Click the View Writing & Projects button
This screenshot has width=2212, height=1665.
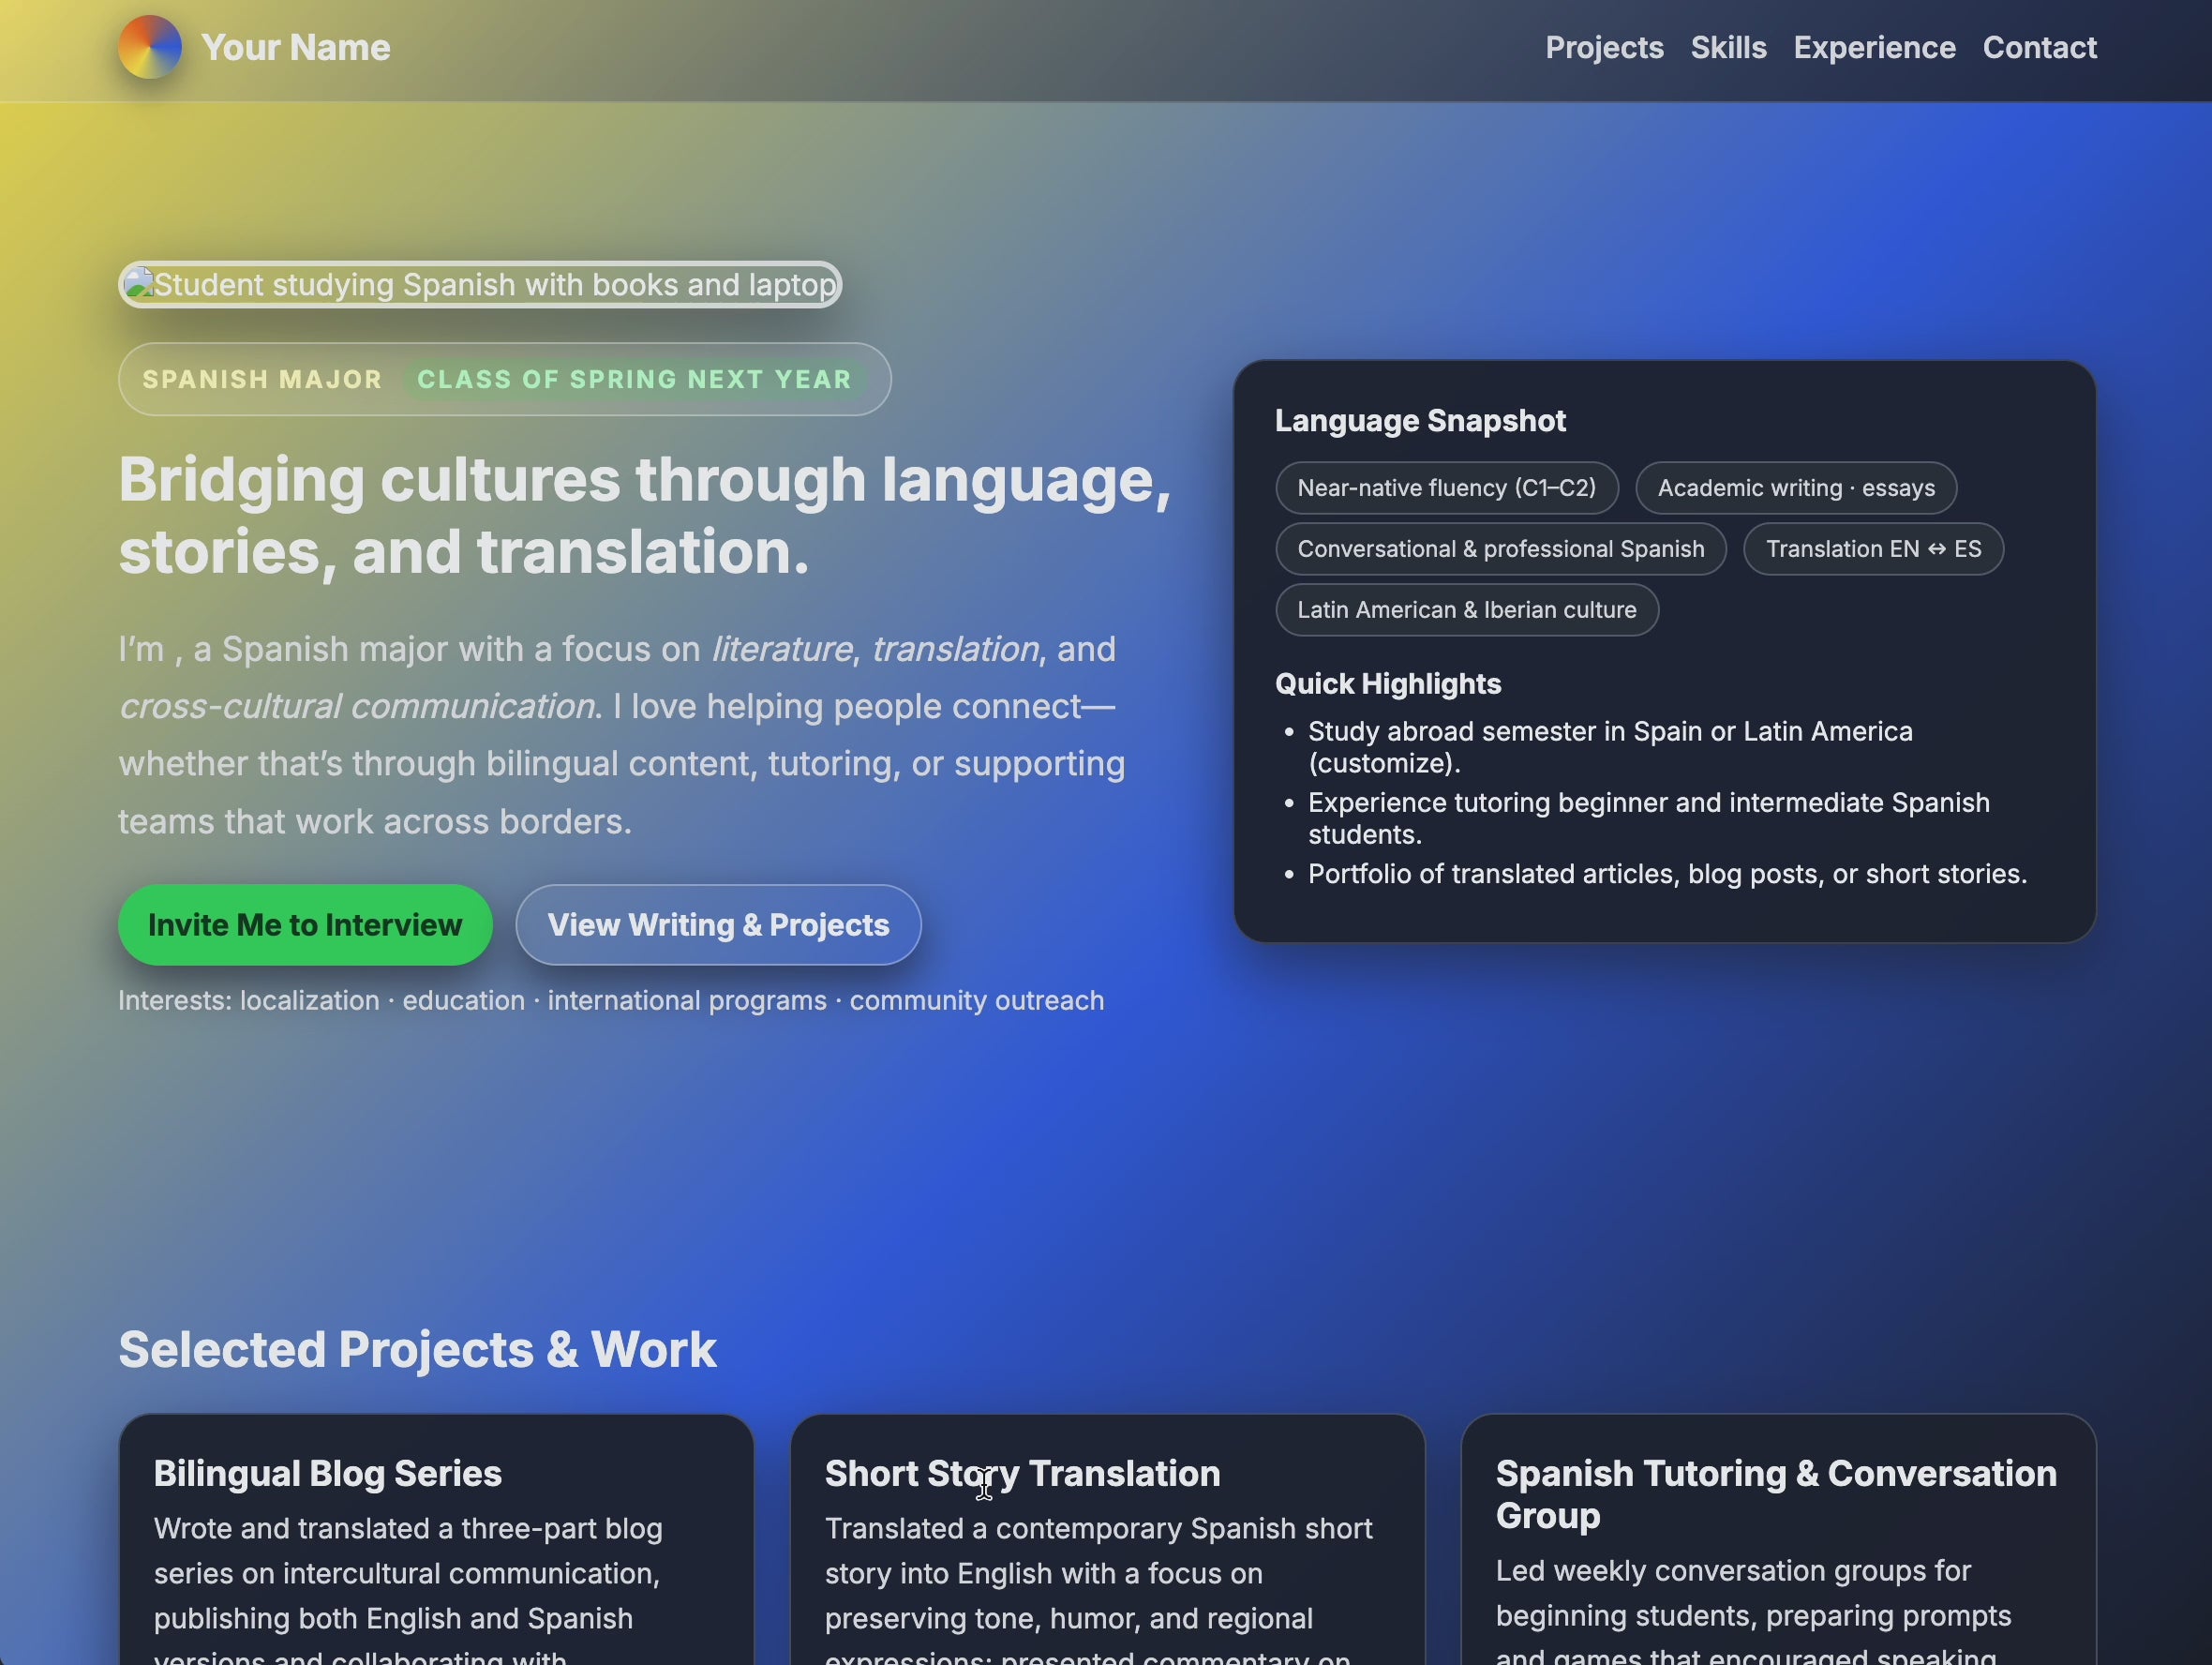[x=718, y=925]
